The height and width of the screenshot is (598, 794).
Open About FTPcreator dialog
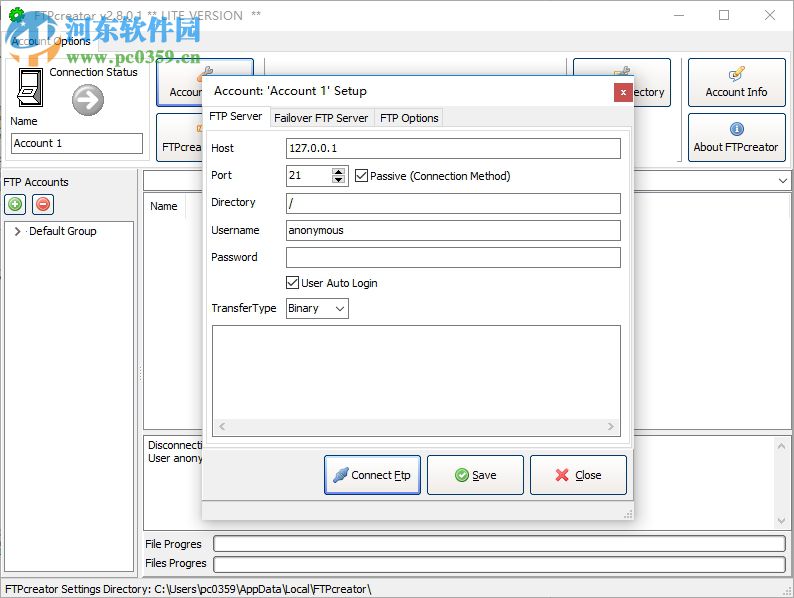(736, 137)
